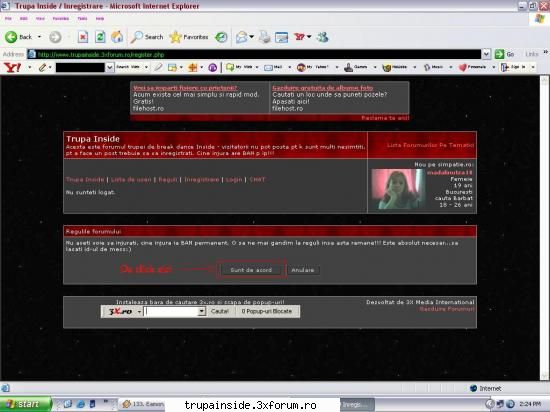This screenshot has height=412, width=550.
Task: Click the Sunt de acord button
Action: pyautogui.click(x=251, y=270)
